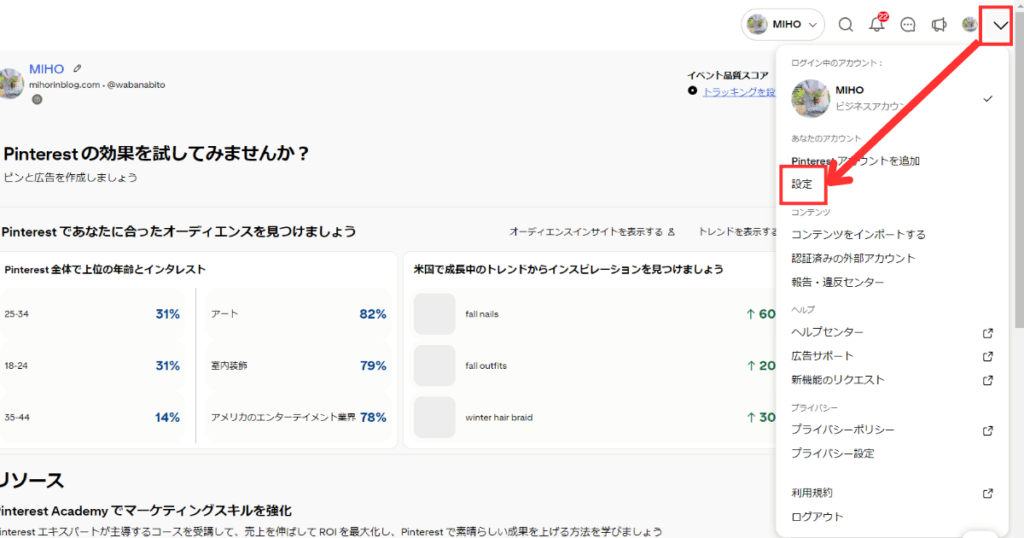Select the 18-24 age row
This screenshot has height=538, width=1024.
point(92,366)
